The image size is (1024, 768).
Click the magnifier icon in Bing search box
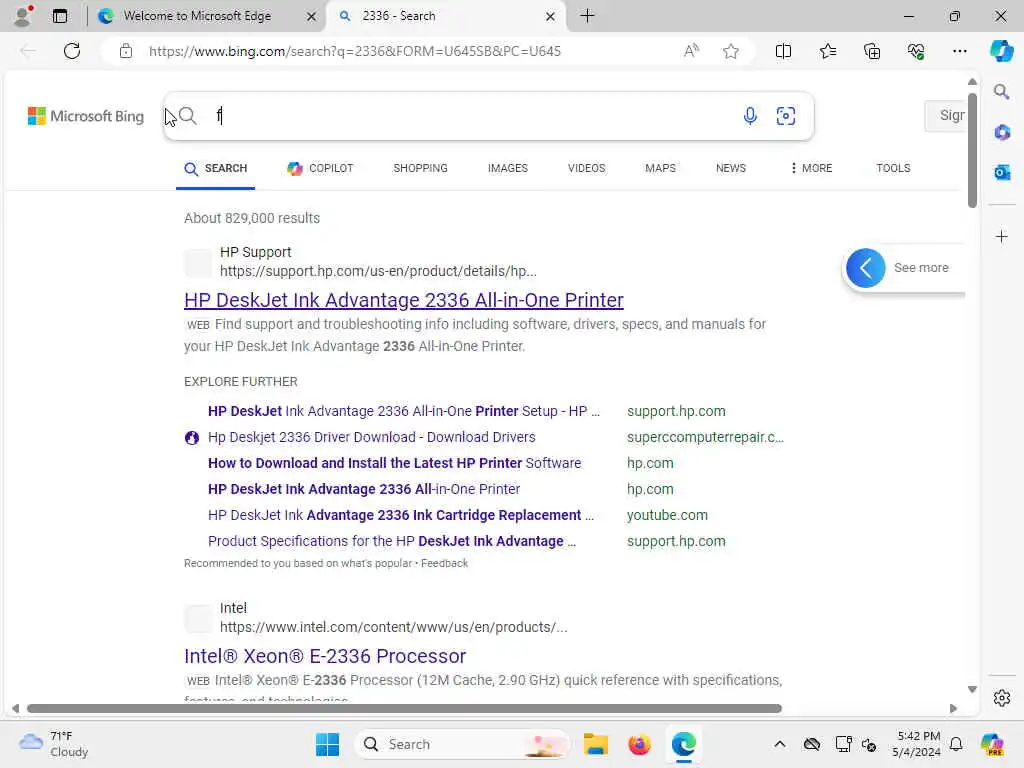[187, 116]
